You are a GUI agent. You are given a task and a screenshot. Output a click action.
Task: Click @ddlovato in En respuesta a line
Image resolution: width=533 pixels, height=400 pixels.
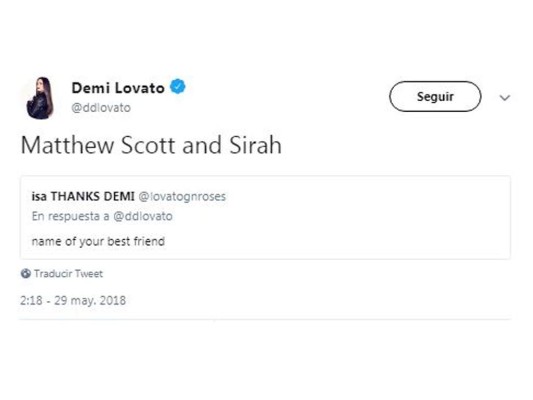tap(143, 216)
